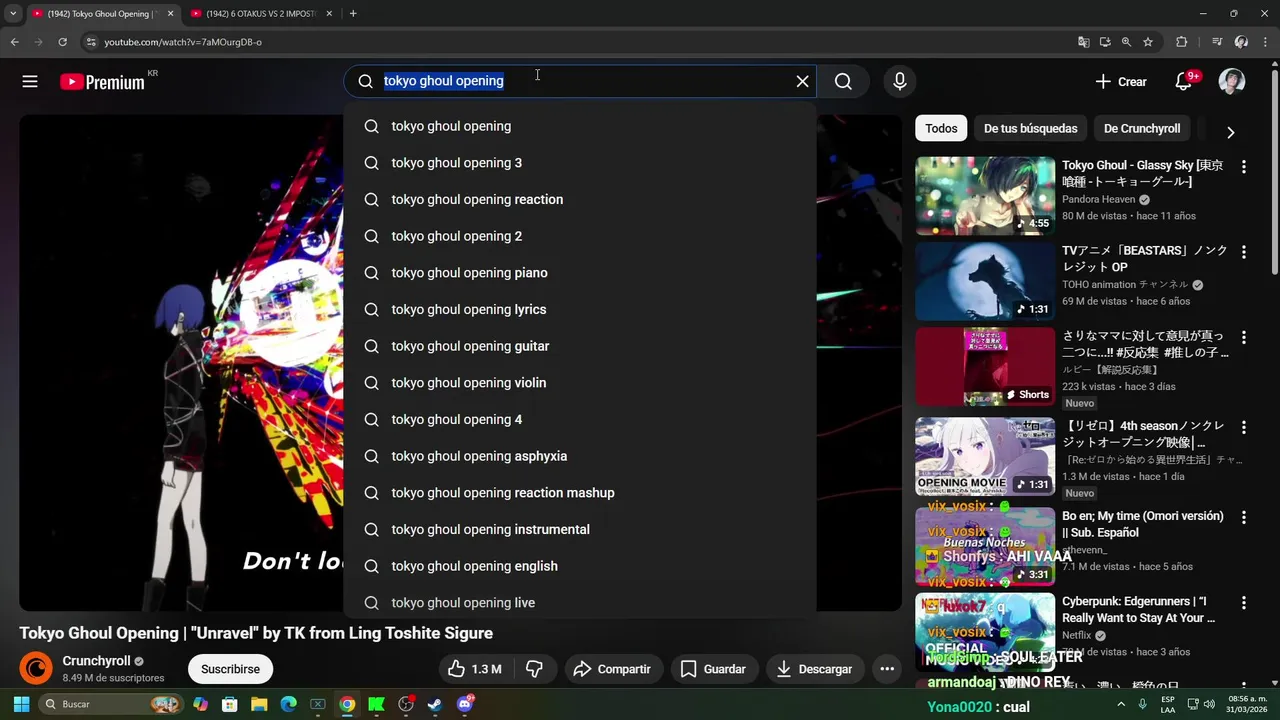
Task: Save video with the Guardar button
Action: (713, 669)
